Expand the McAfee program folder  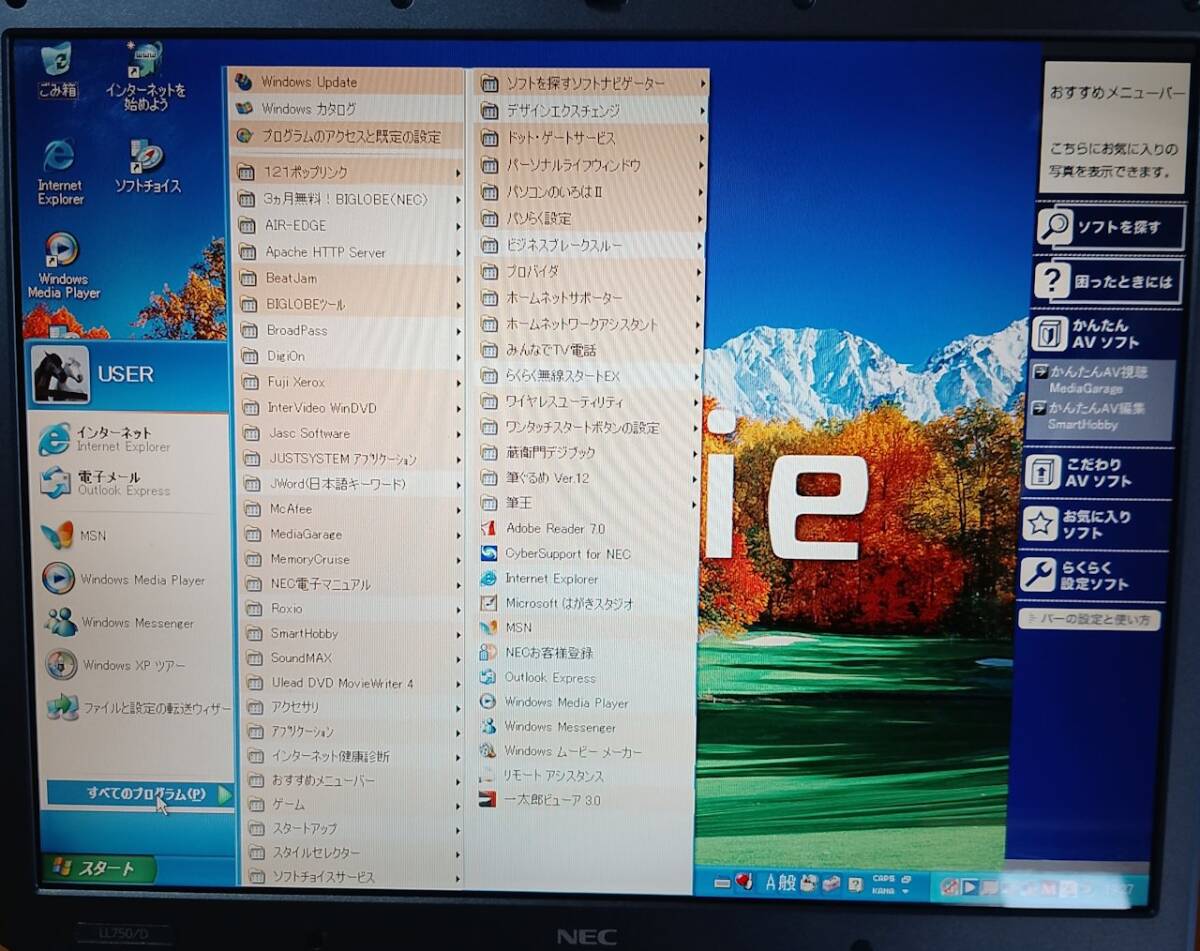pos(350,509)
